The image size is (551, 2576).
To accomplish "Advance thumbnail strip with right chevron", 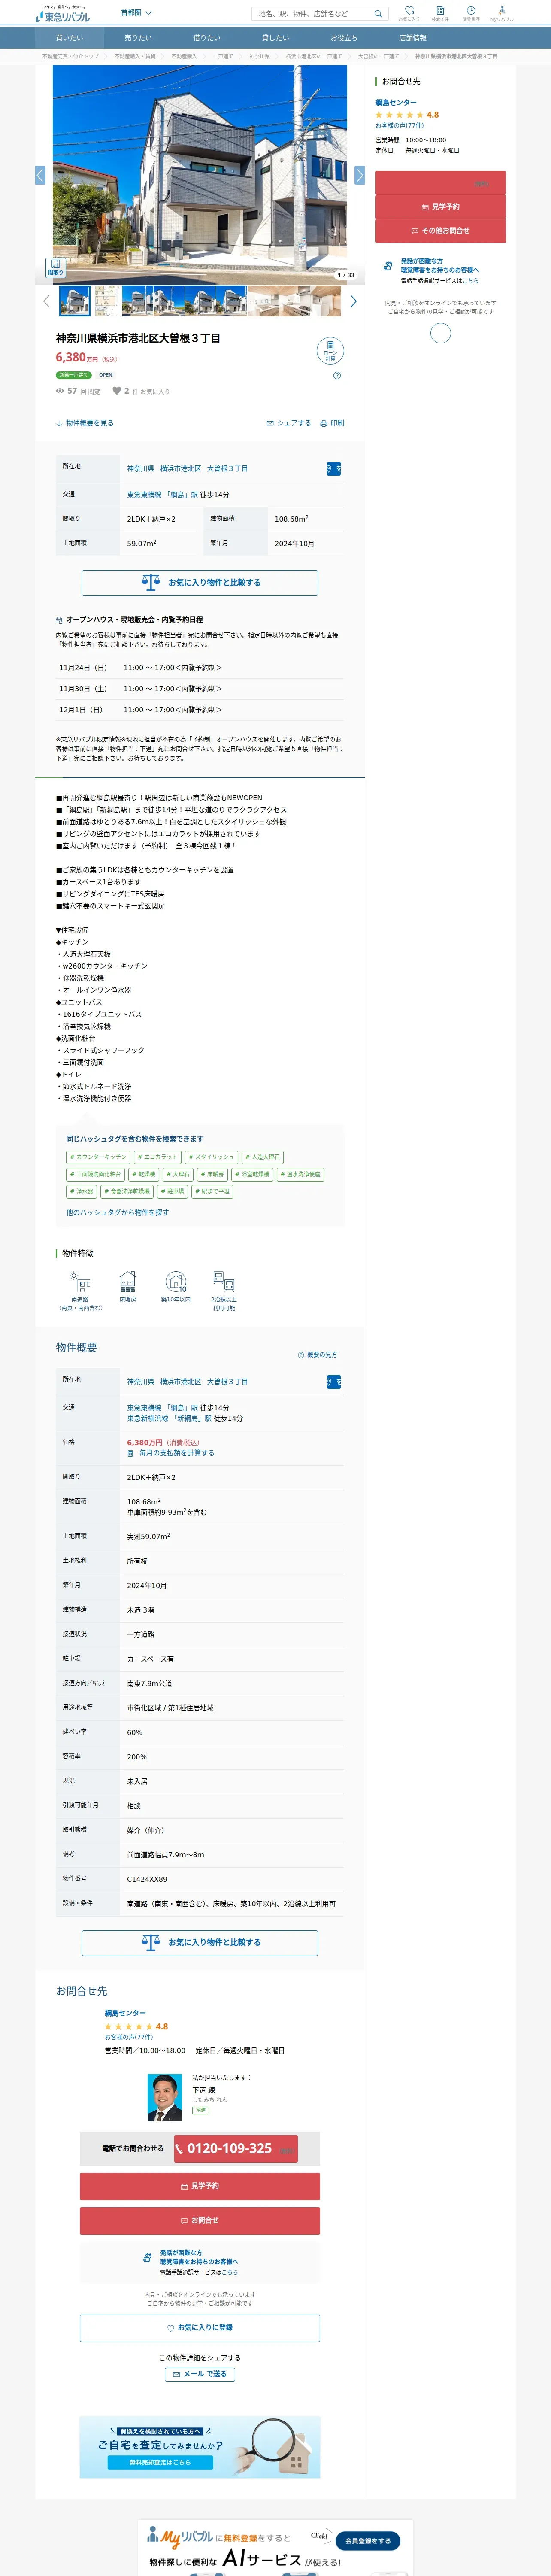I will tap(353, 301).
